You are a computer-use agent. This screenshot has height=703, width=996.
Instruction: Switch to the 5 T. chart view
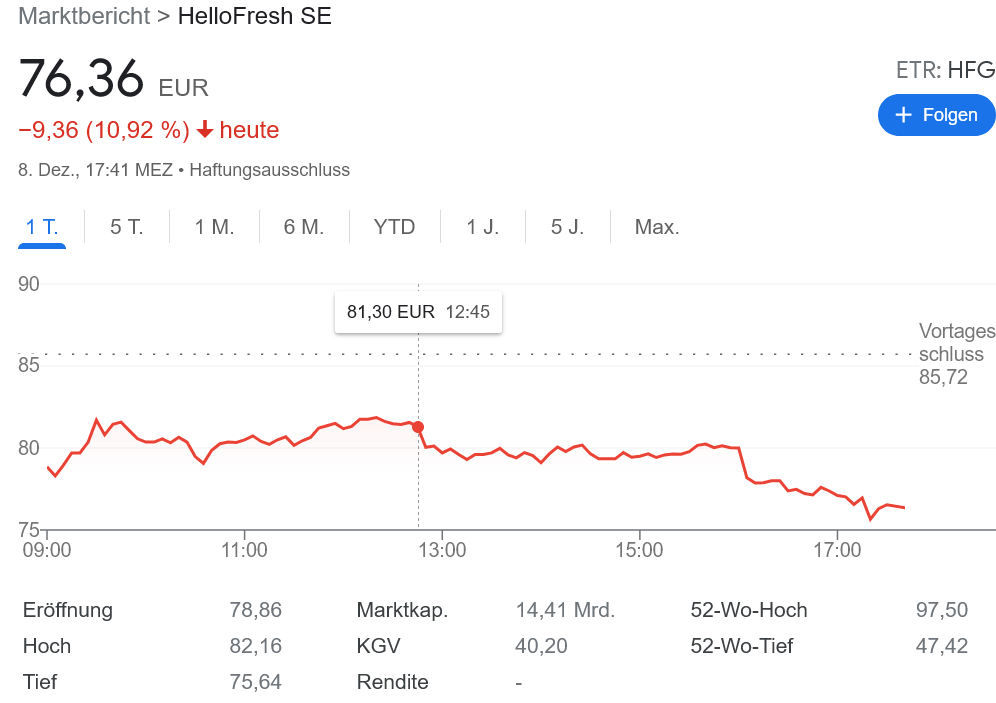click(126, 227)
